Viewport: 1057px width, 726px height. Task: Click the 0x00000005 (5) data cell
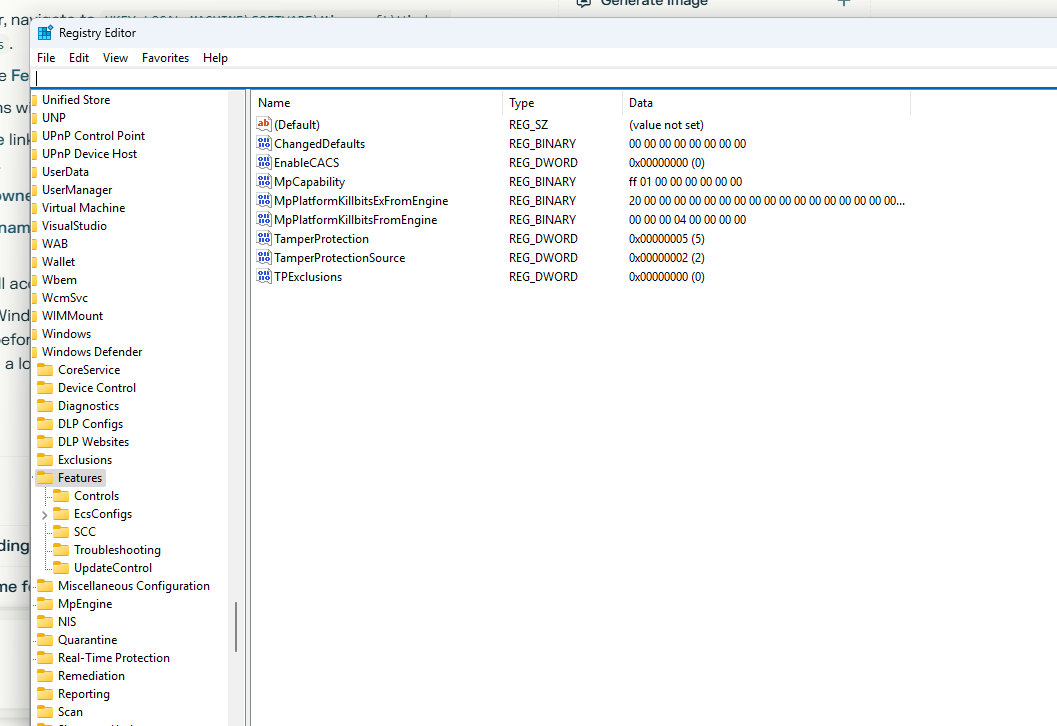click(666, 239)
